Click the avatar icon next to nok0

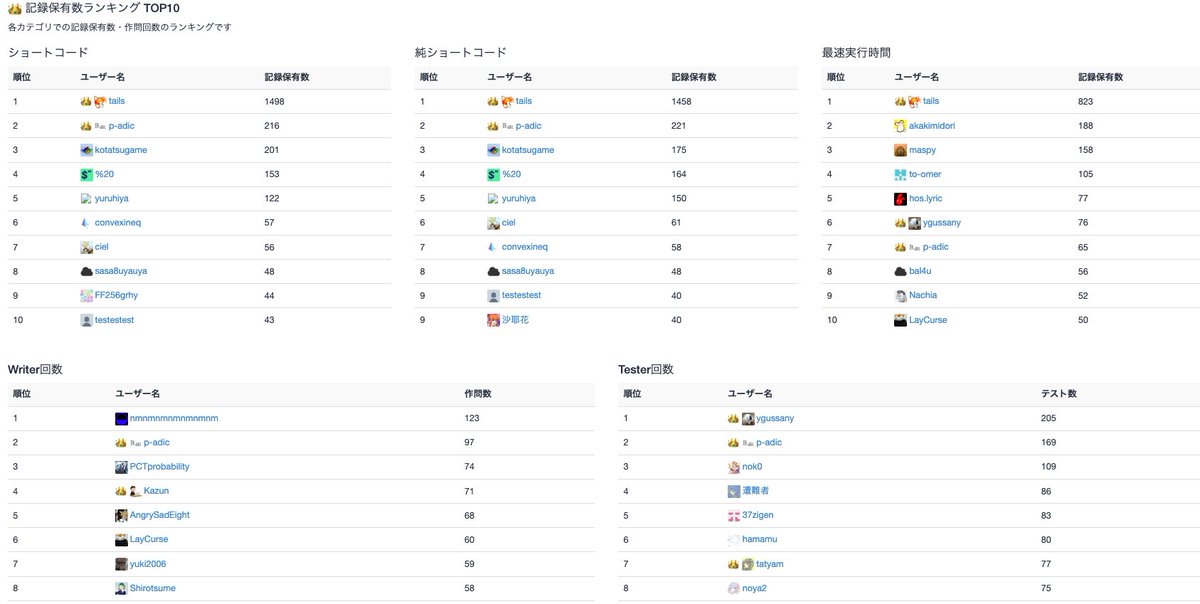click(733, 466)
